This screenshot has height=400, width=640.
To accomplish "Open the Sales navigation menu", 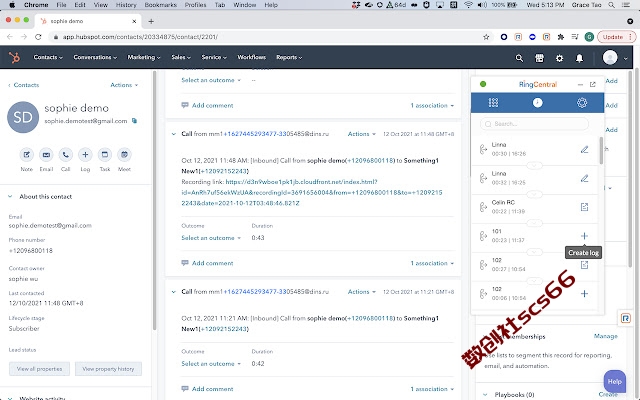I will [181, 58].
